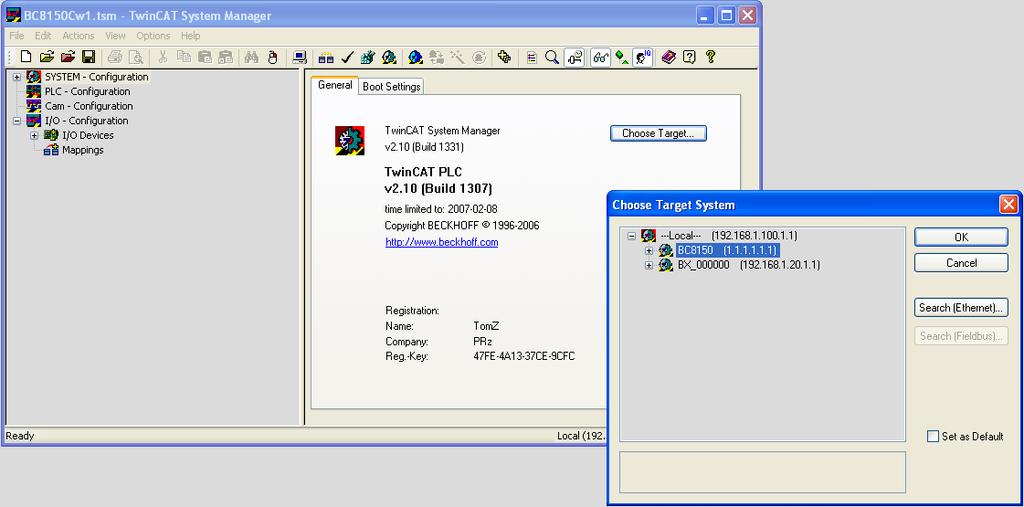Click the Ready status bar text
The image size is (1024, 507).
click(x=20, y=436)
